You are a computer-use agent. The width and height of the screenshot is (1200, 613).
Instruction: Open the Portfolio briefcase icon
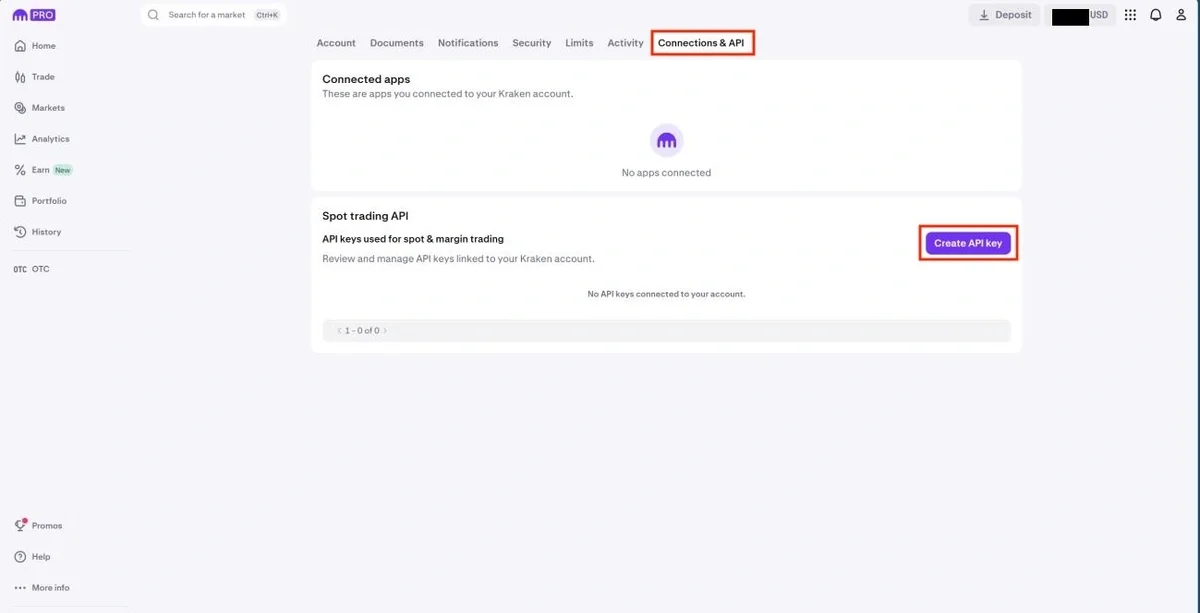tap(20, 201)
